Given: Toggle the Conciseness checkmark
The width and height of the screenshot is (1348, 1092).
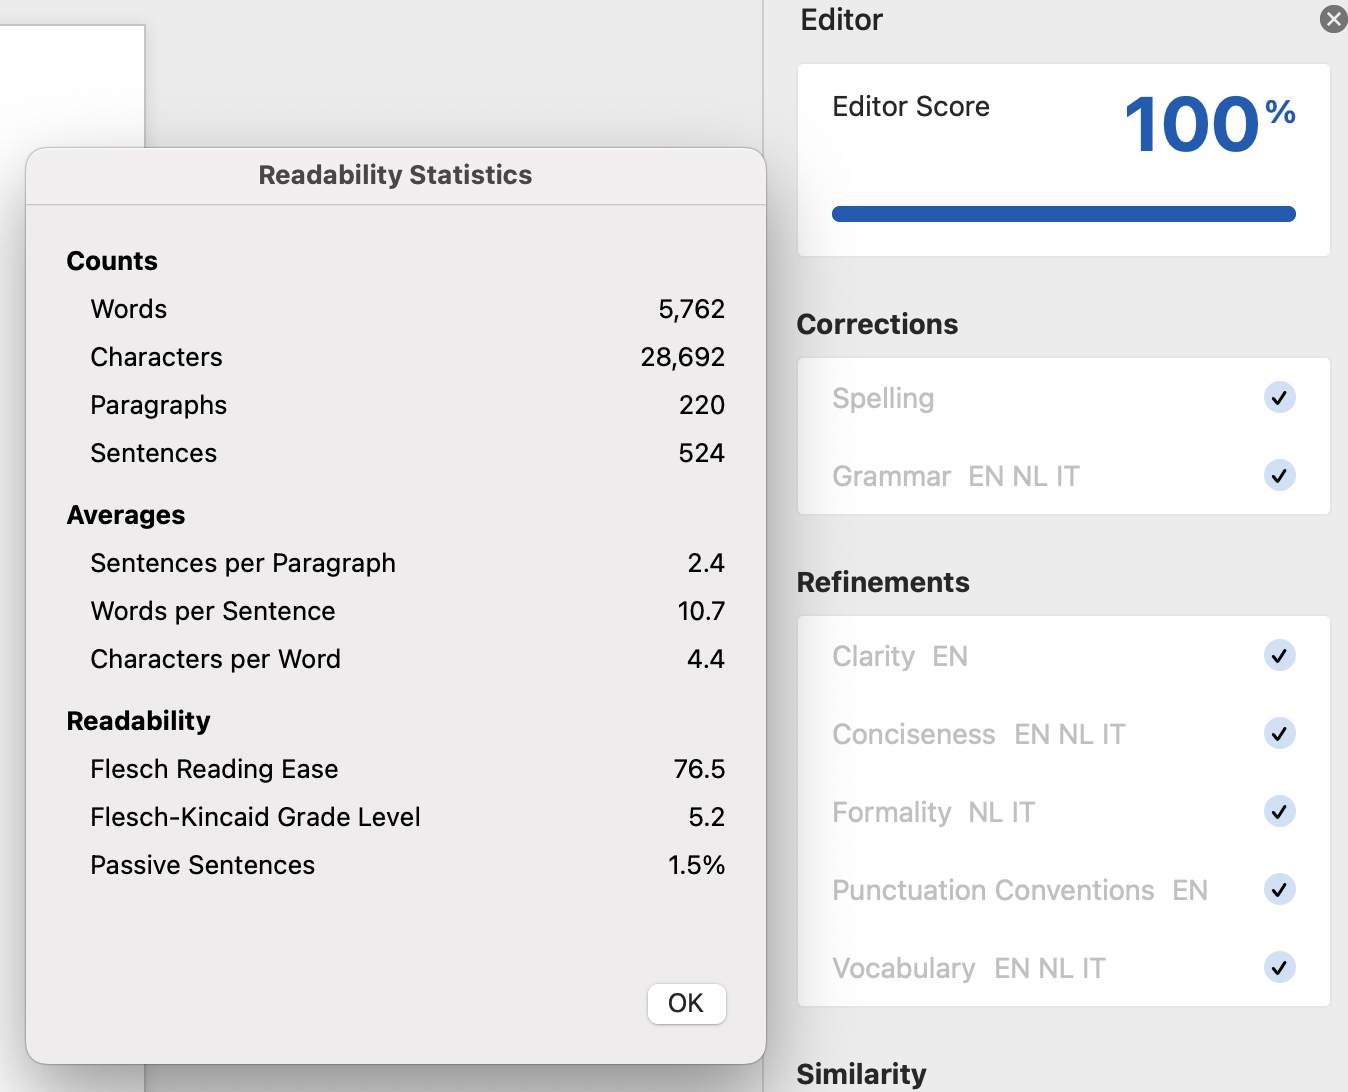Looking at the screenshot, I should 1279,733.
